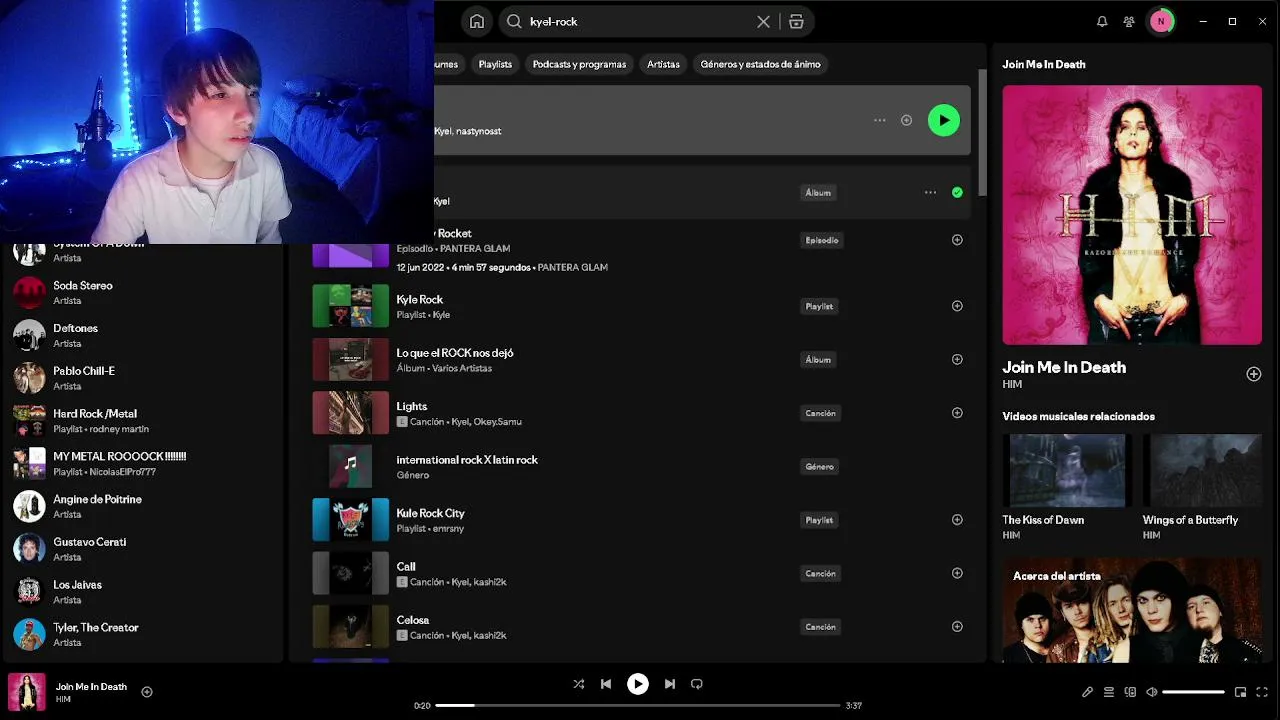
Task: Add the song Lights to liked songs
Action: click(x=957, y=413)
